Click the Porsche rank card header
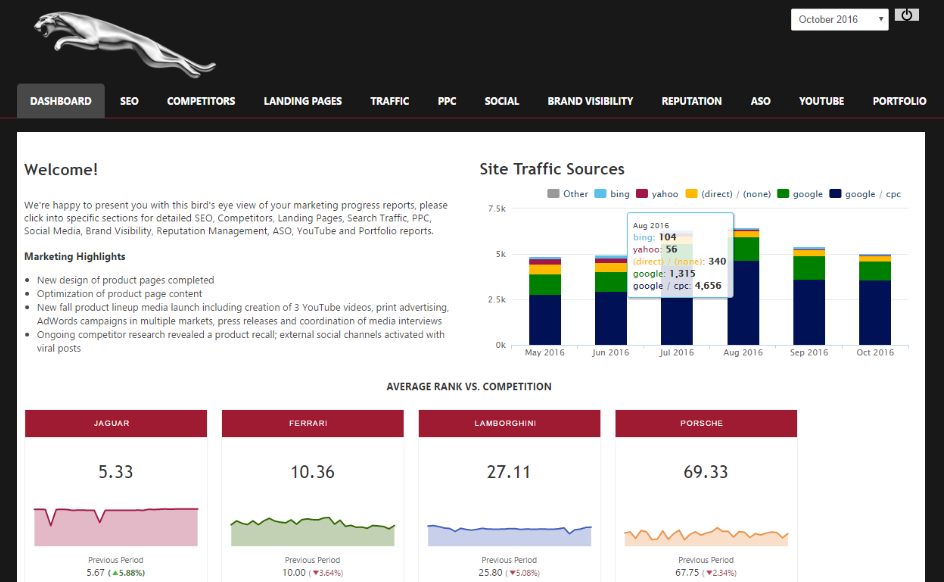This screenshot has height=582, width=944. [x=706, y=423]
